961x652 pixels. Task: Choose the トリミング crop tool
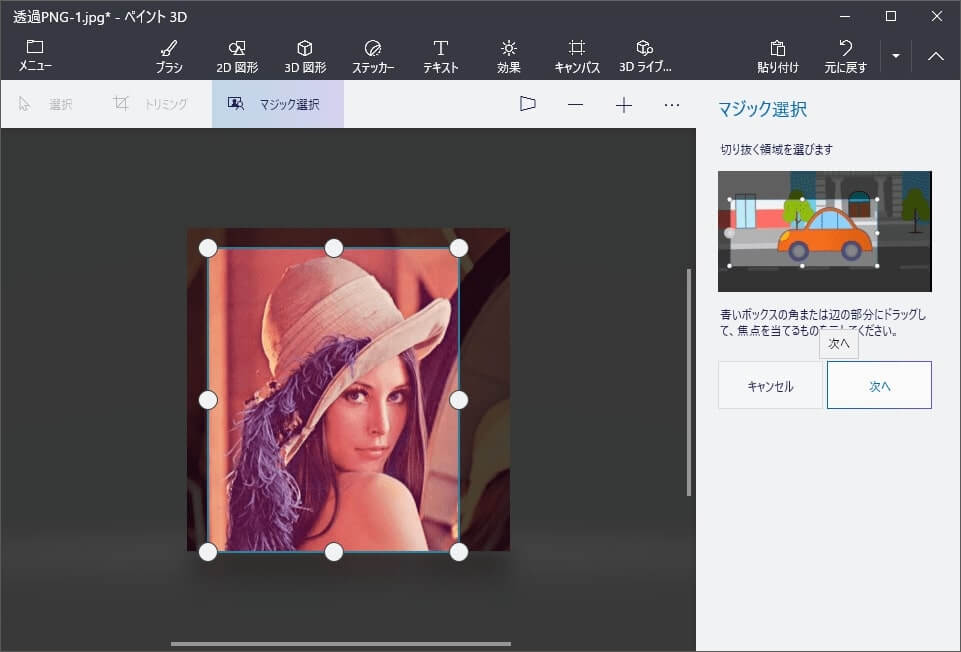coord(150,104)
